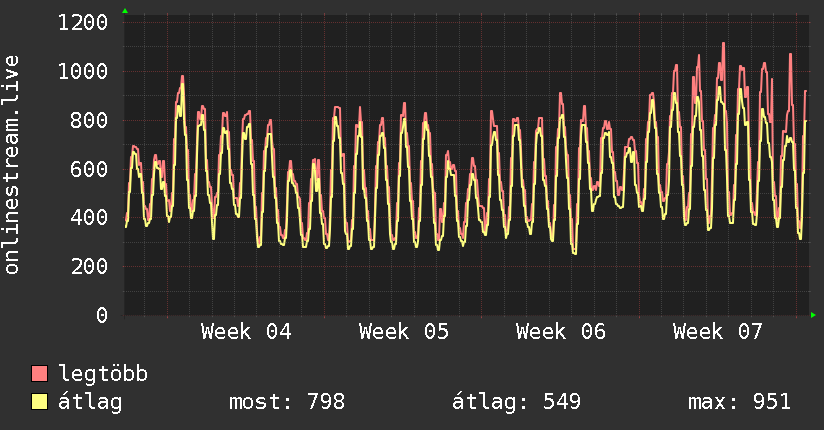Click the 800 y-axis tick label
Screen dimensions: 824x430
coord(89,120)
